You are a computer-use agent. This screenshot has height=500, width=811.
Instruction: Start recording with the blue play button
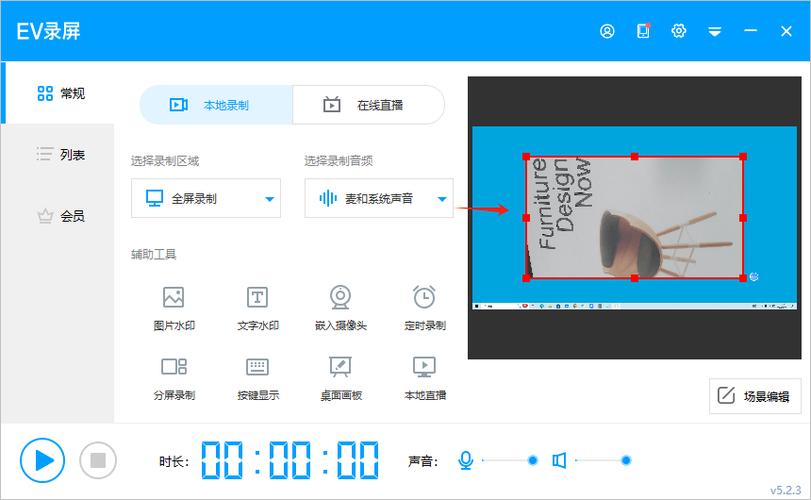tap(42, 460)
